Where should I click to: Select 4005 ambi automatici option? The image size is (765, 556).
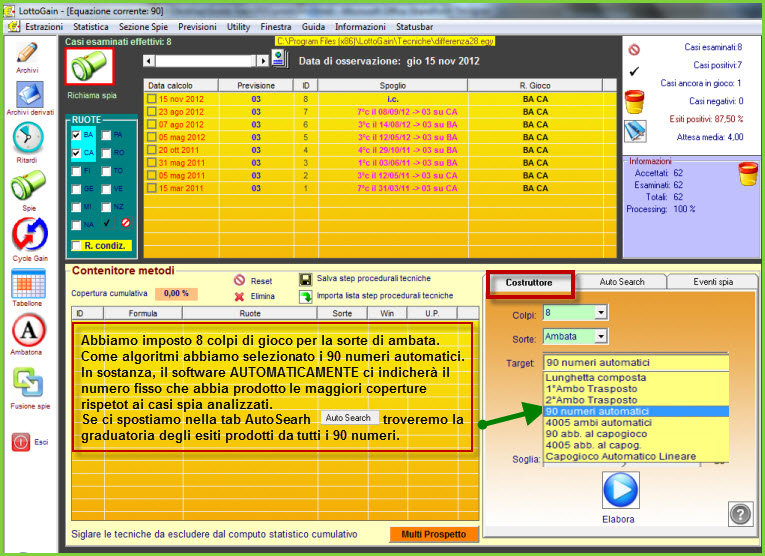point(636,422)
